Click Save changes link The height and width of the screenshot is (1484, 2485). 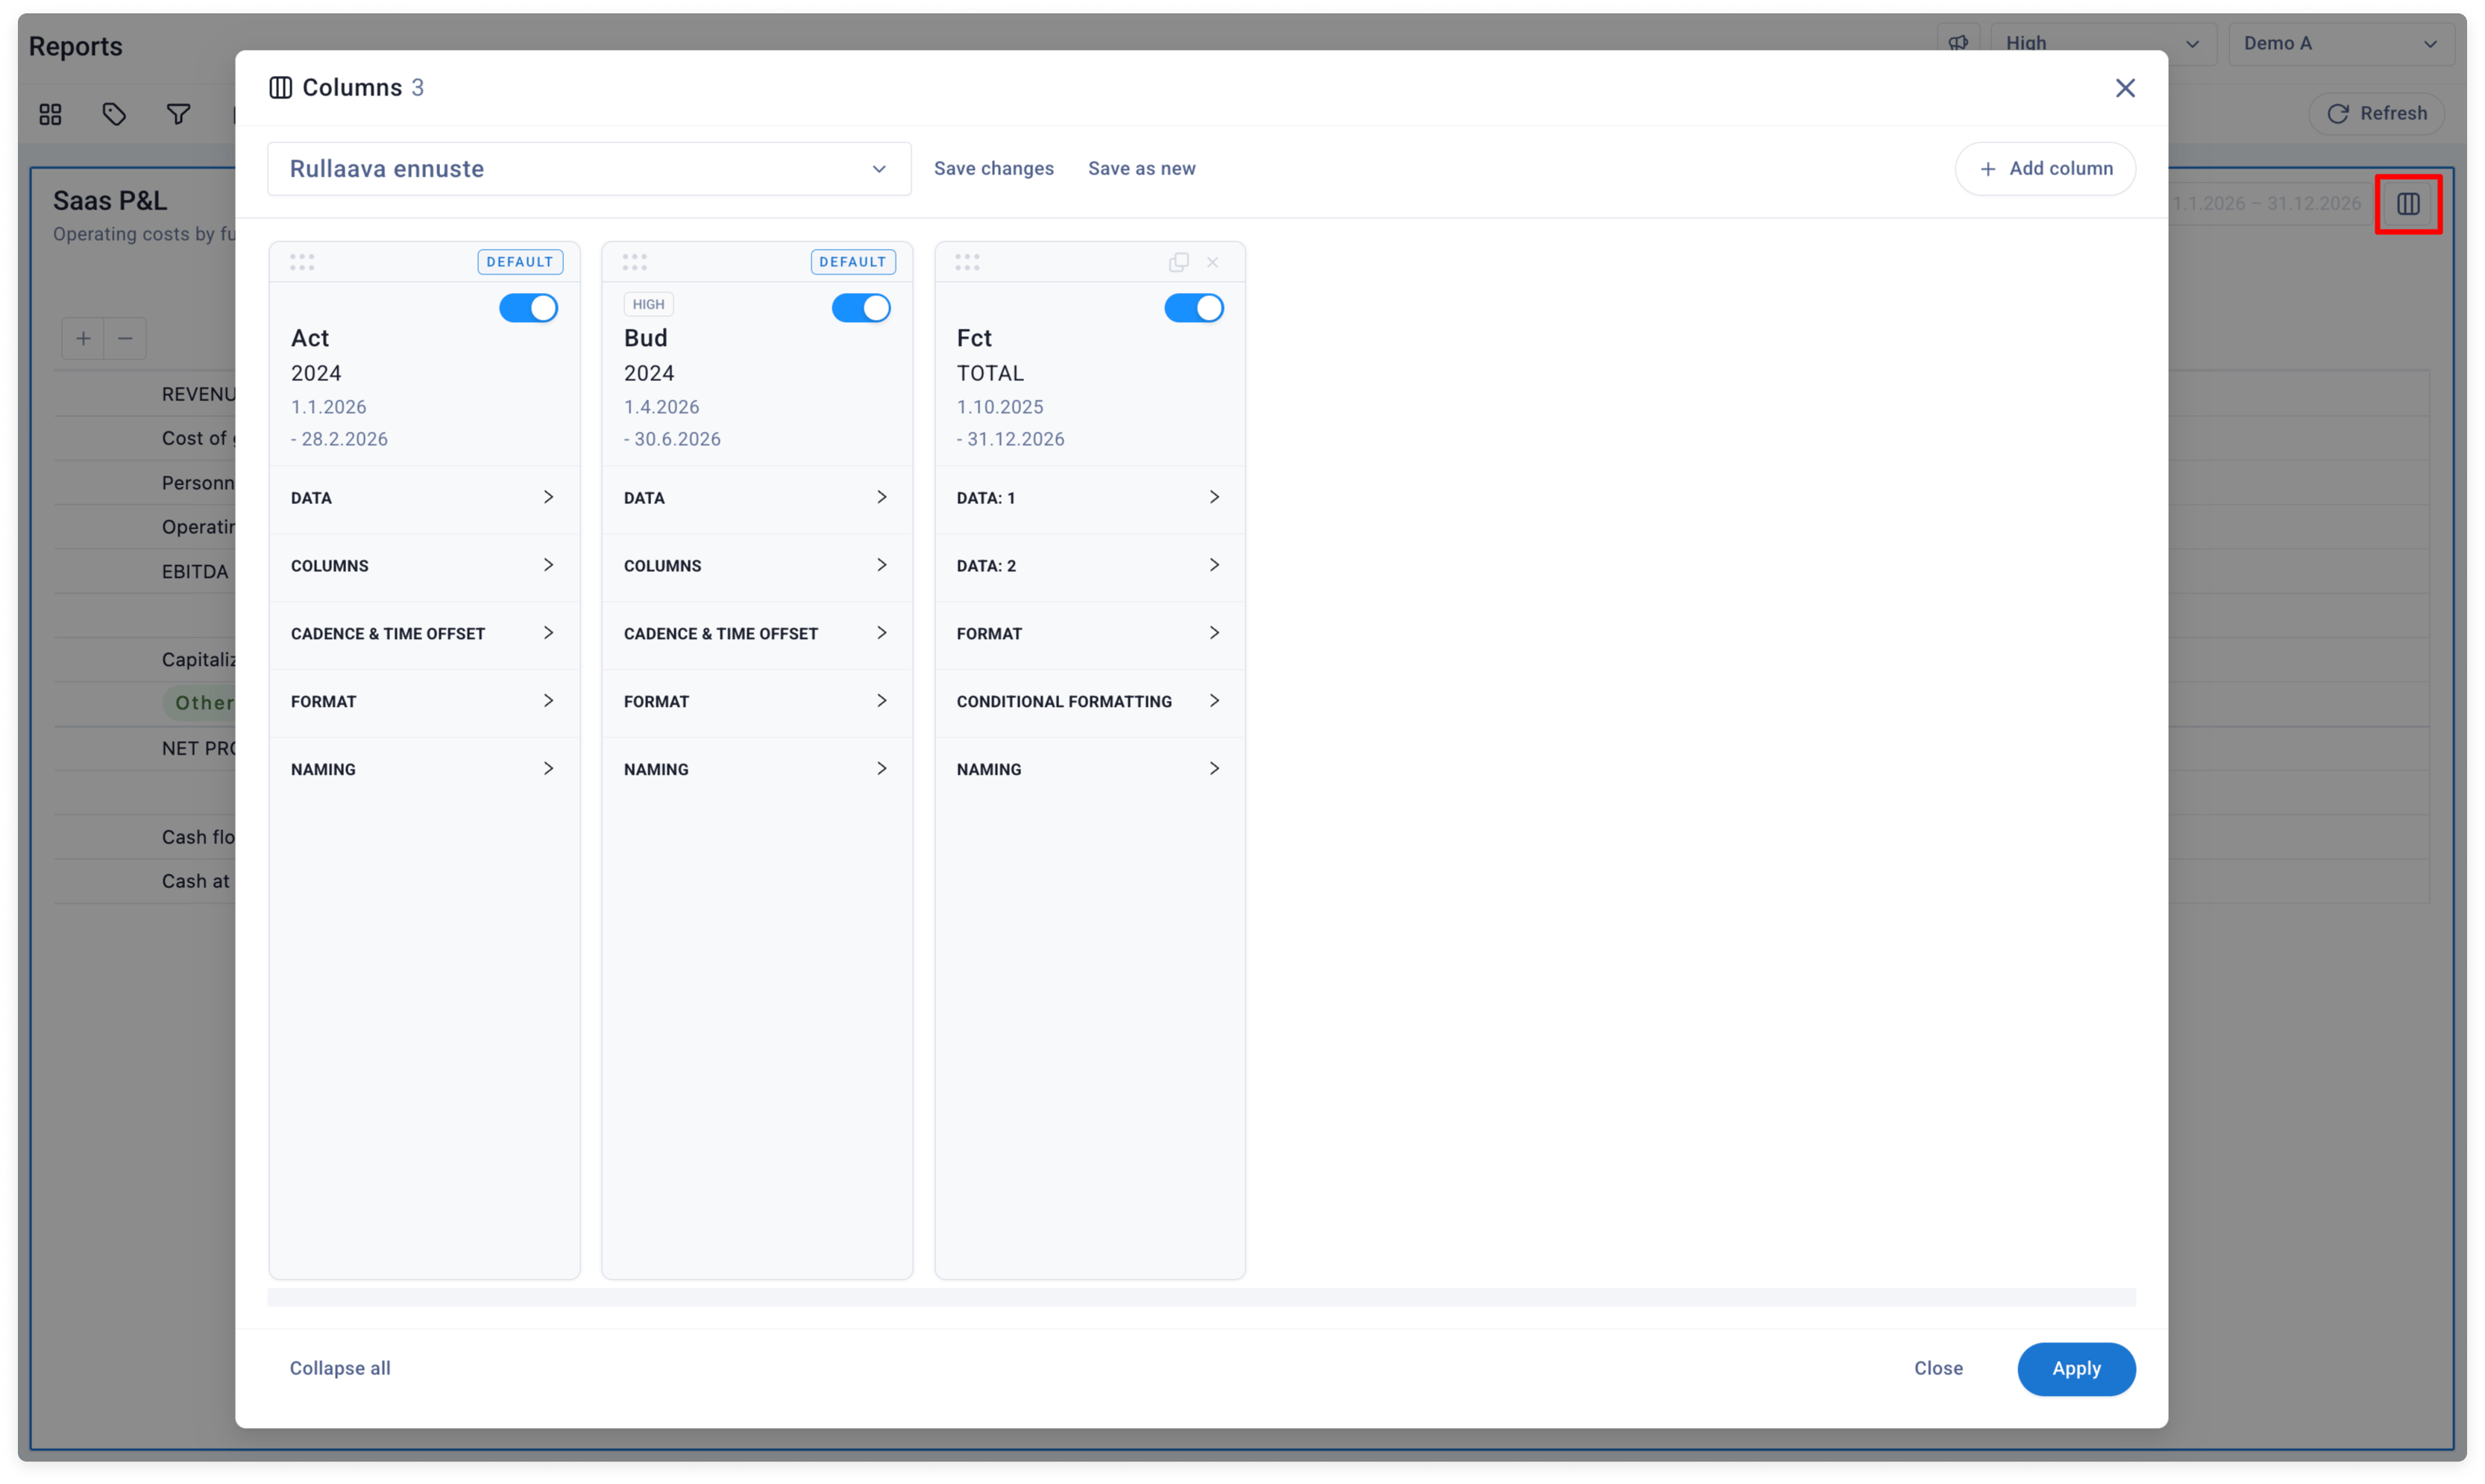tap(993, 169)
